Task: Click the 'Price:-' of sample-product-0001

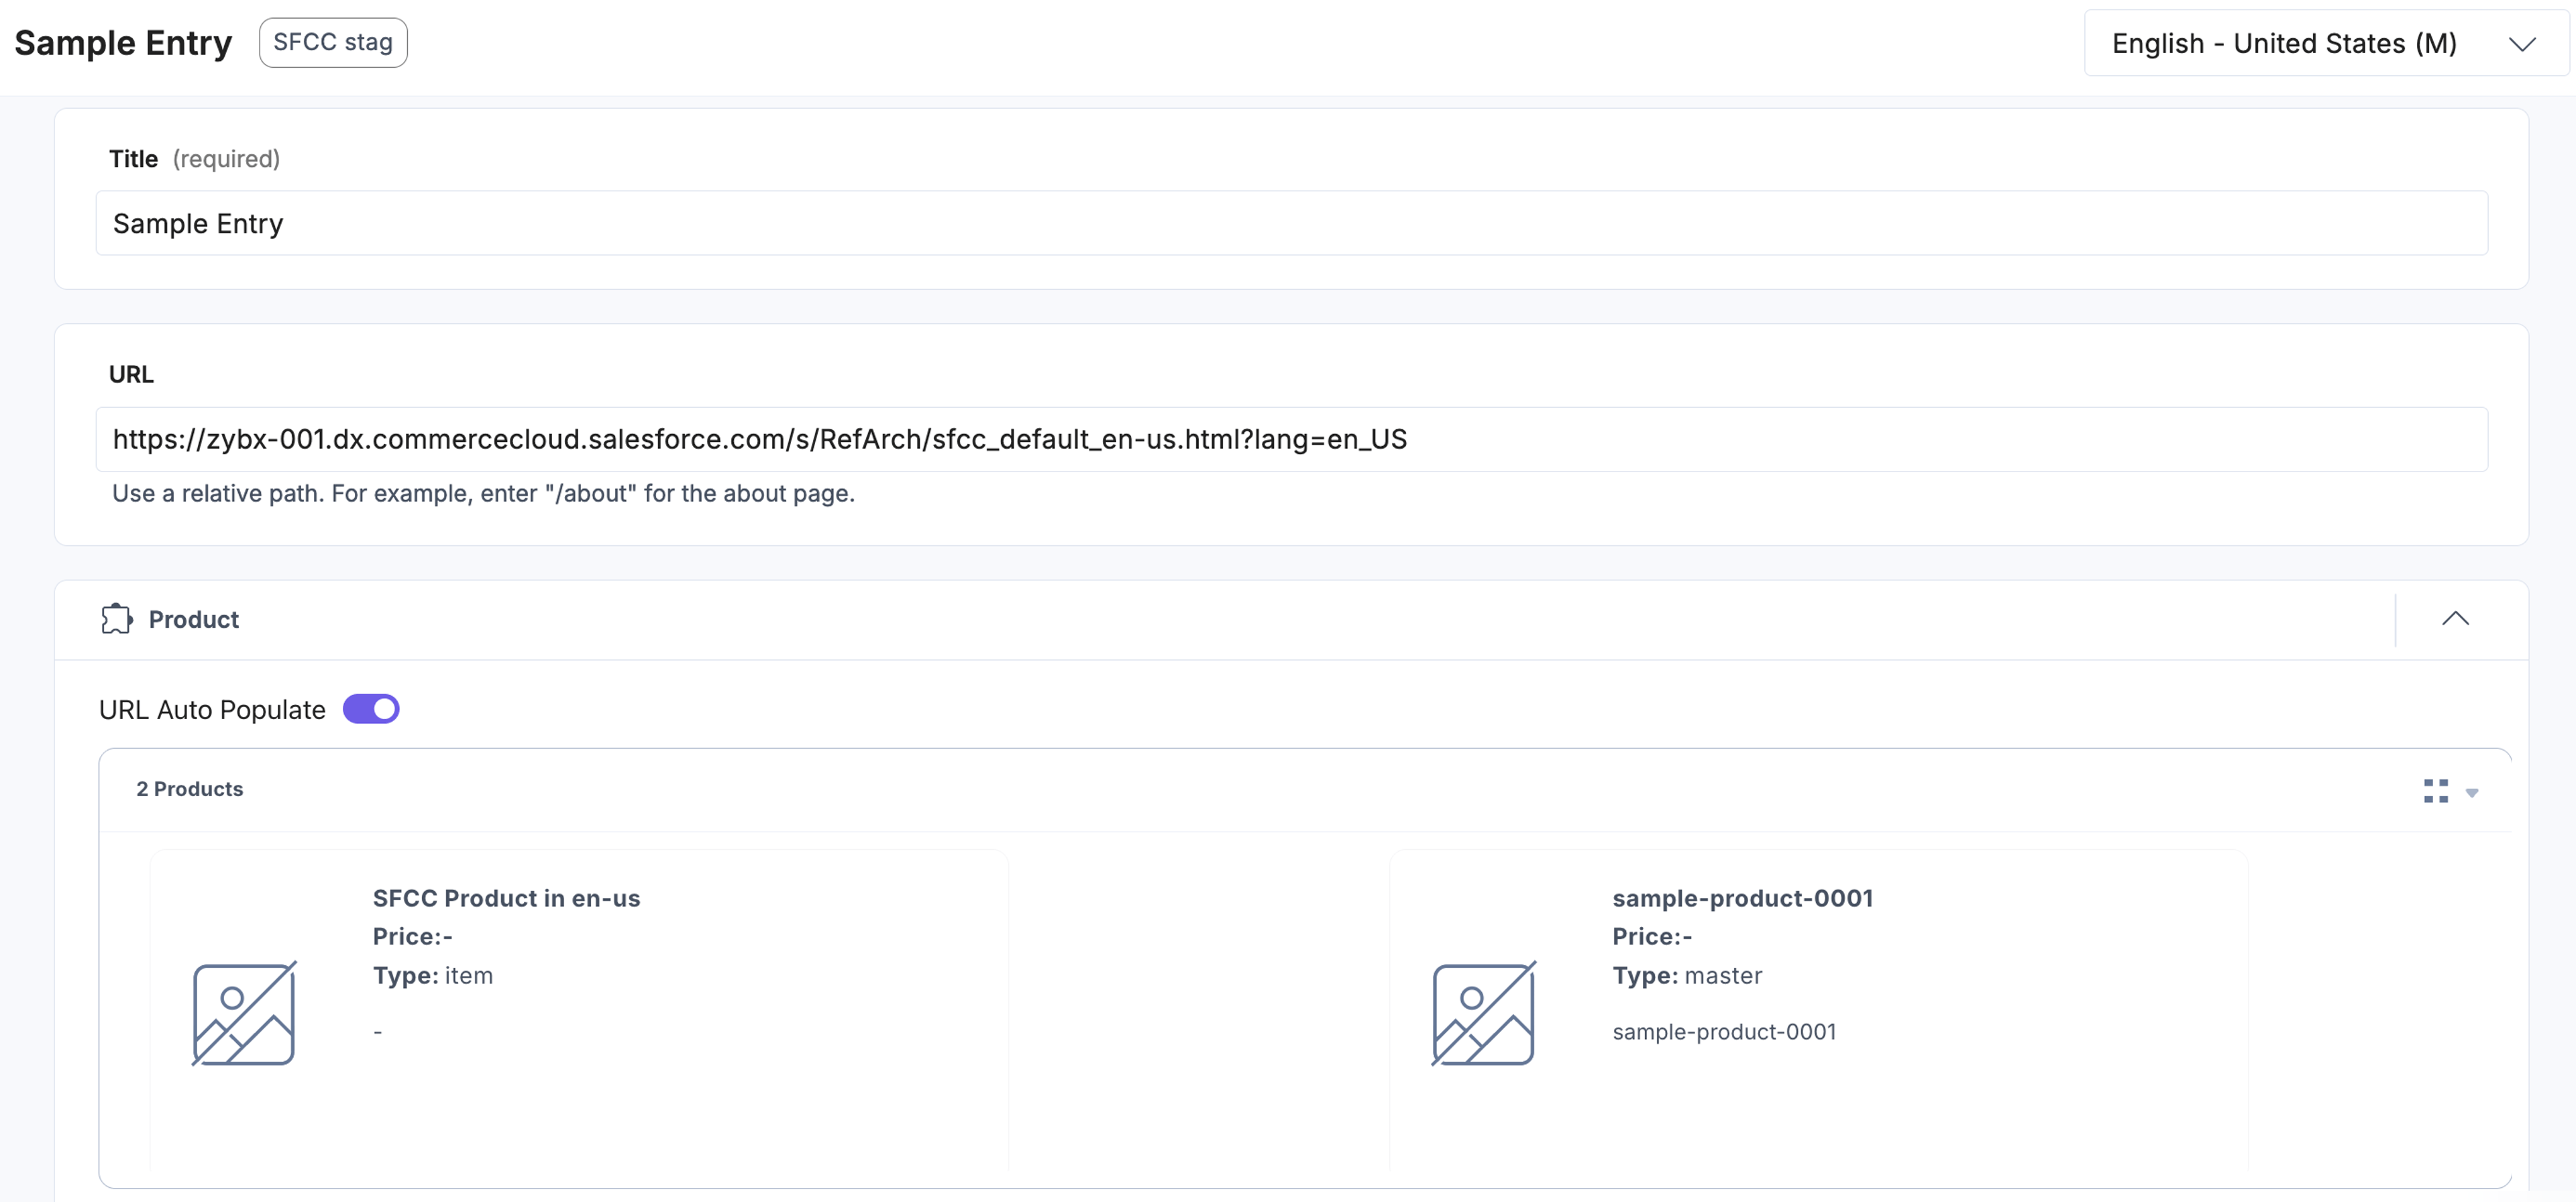Action: [1652, 937]
